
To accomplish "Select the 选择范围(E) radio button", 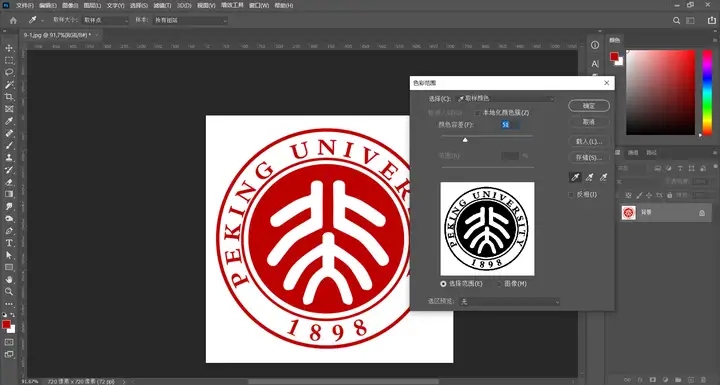I will (443, 284).
